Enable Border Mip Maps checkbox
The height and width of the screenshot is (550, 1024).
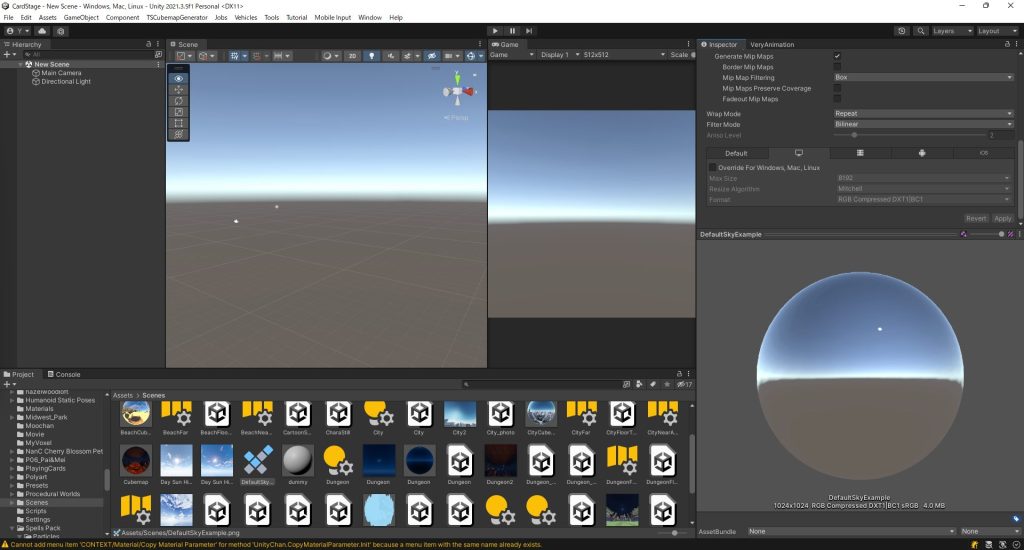tap(837, 67)
